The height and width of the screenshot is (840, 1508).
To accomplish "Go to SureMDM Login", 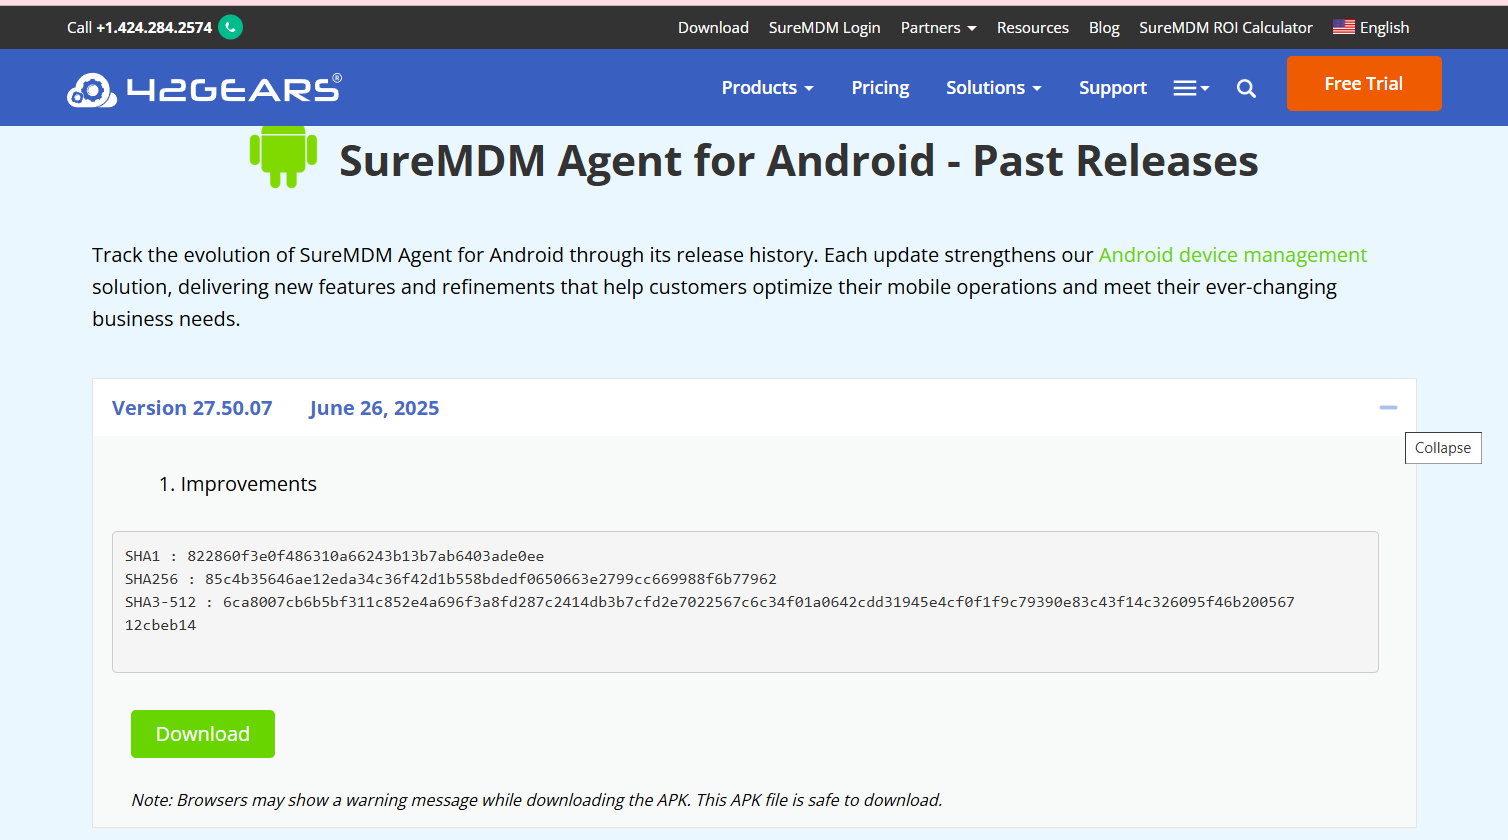I will click(824, 28).
